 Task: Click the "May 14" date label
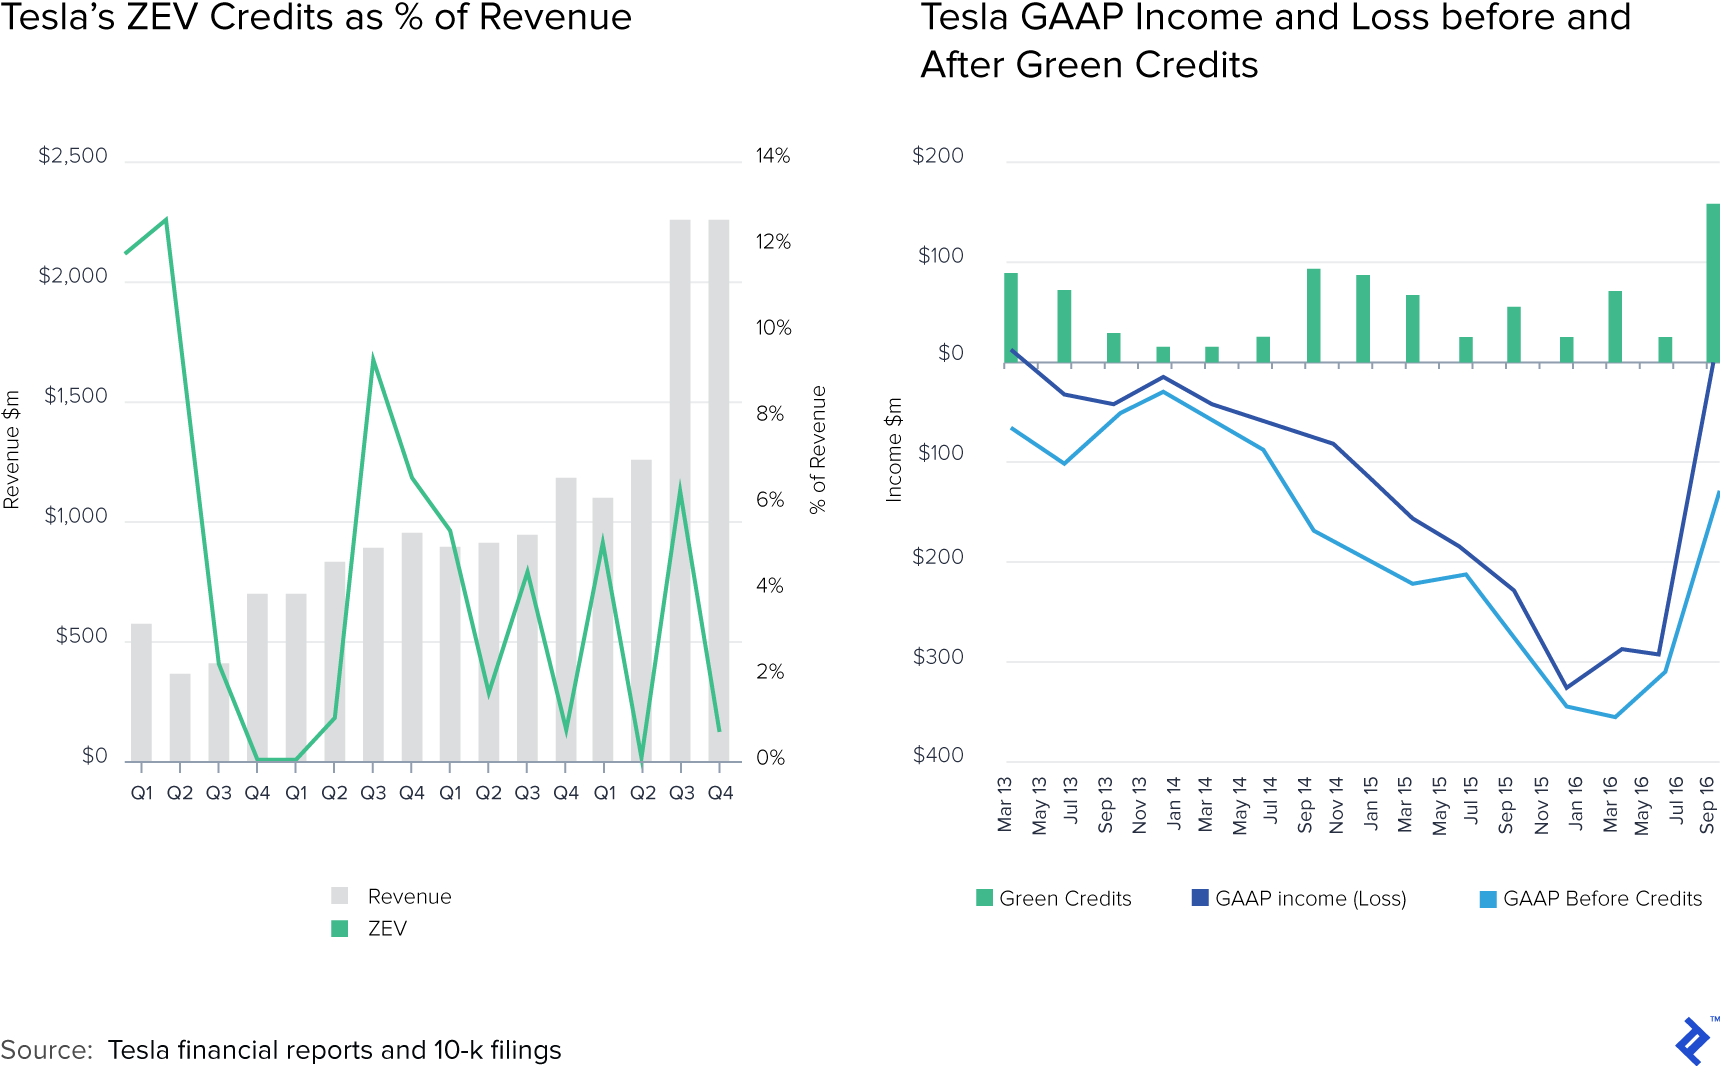[x=1240, y=805]
